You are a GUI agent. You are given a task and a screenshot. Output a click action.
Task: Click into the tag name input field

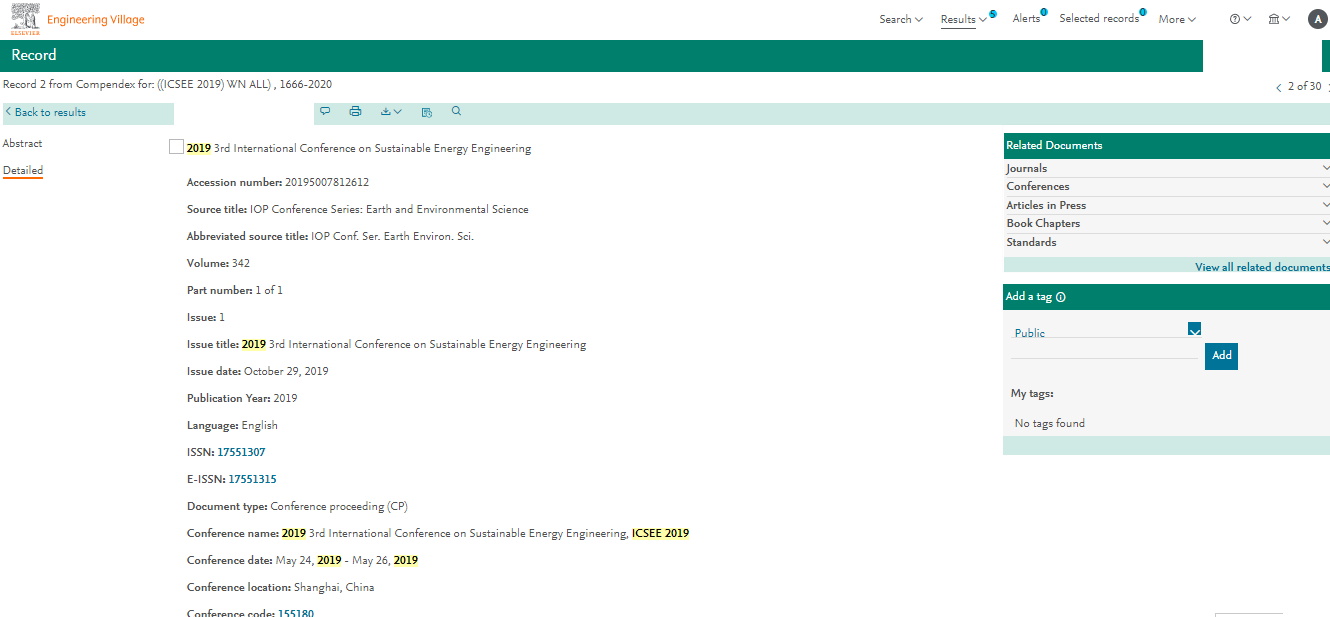click(x=1104, y=350)
